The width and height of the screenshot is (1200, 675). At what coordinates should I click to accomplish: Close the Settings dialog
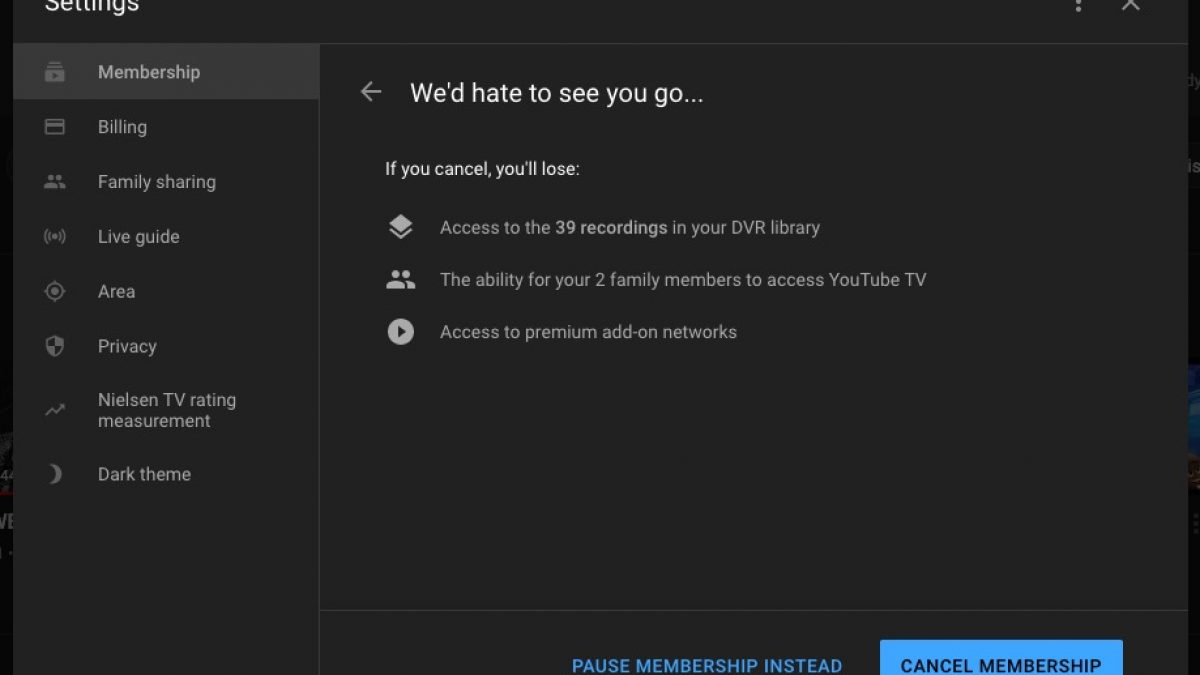(1130, 5)
